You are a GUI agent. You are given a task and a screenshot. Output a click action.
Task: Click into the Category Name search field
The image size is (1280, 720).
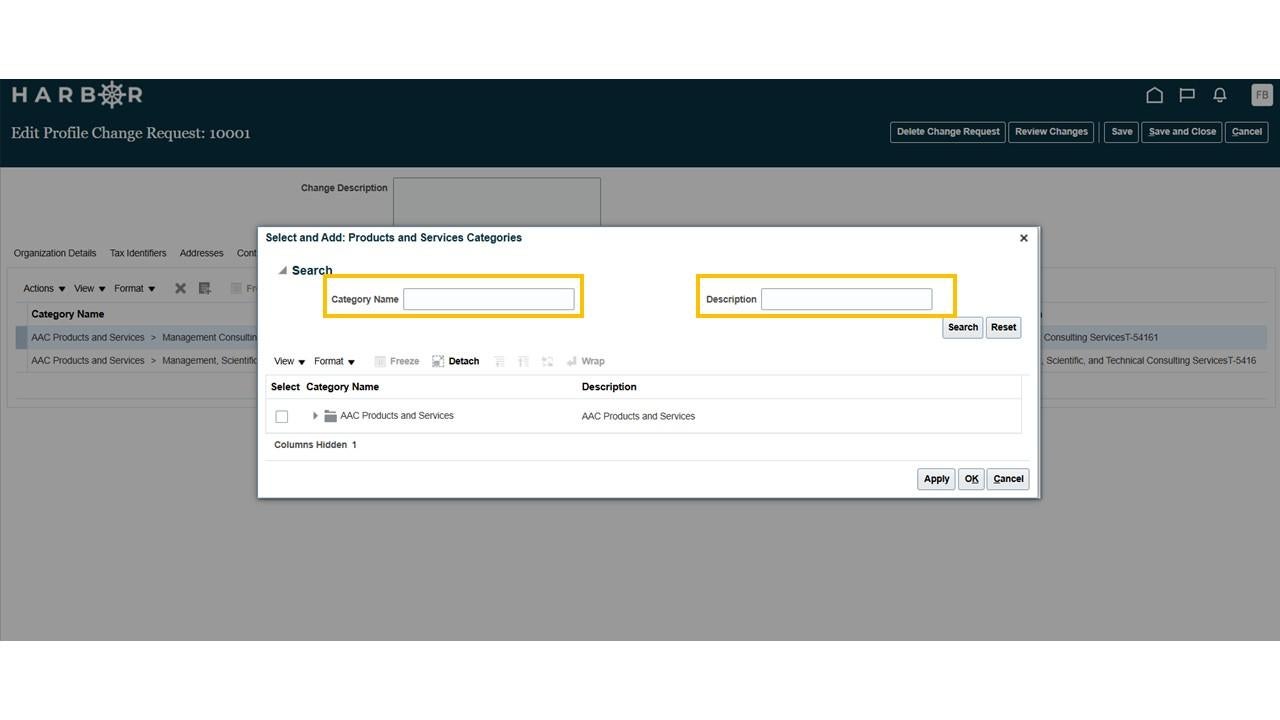click(489, 299)
